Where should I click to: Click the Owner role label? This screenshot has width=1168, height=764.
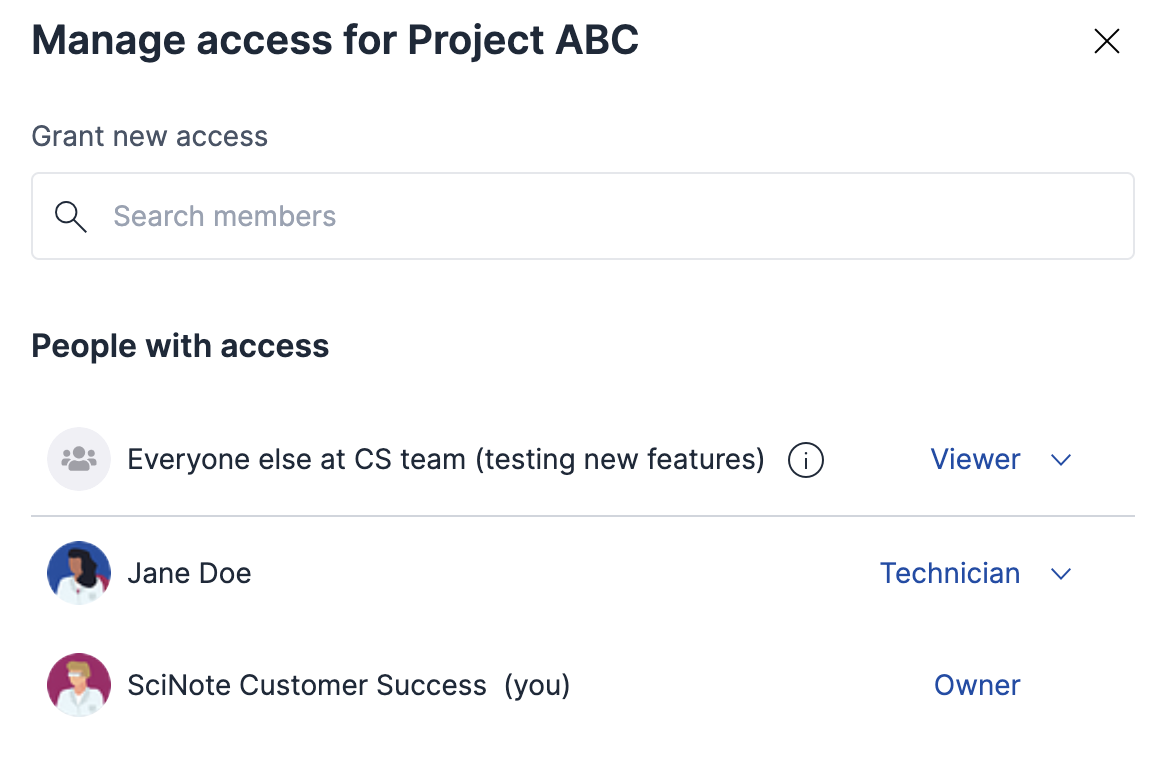977,685
